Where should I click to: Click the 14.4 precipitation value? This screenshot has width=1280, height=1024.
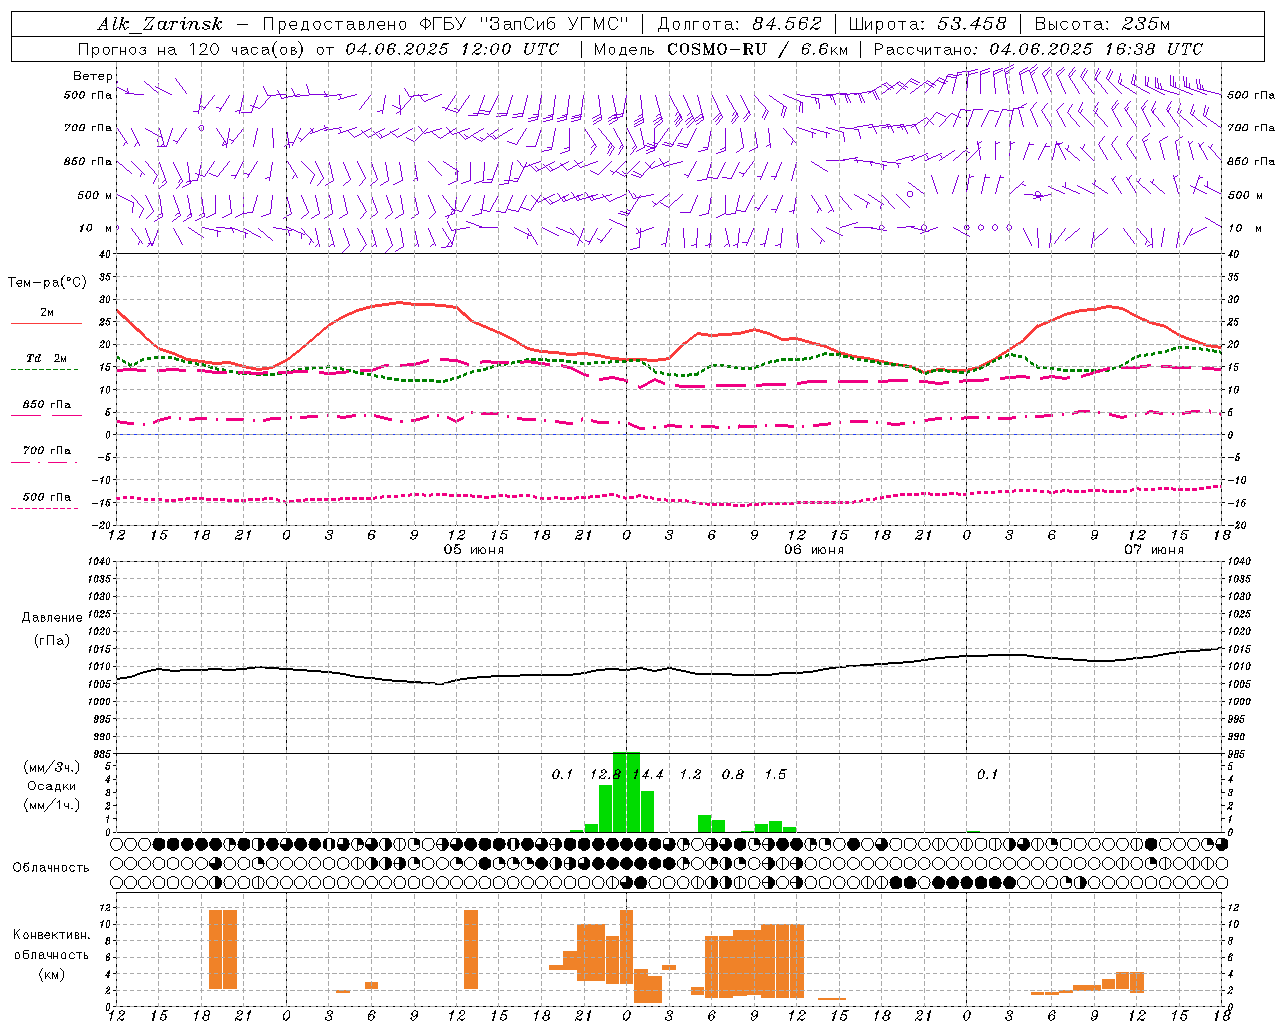(648, 774)
